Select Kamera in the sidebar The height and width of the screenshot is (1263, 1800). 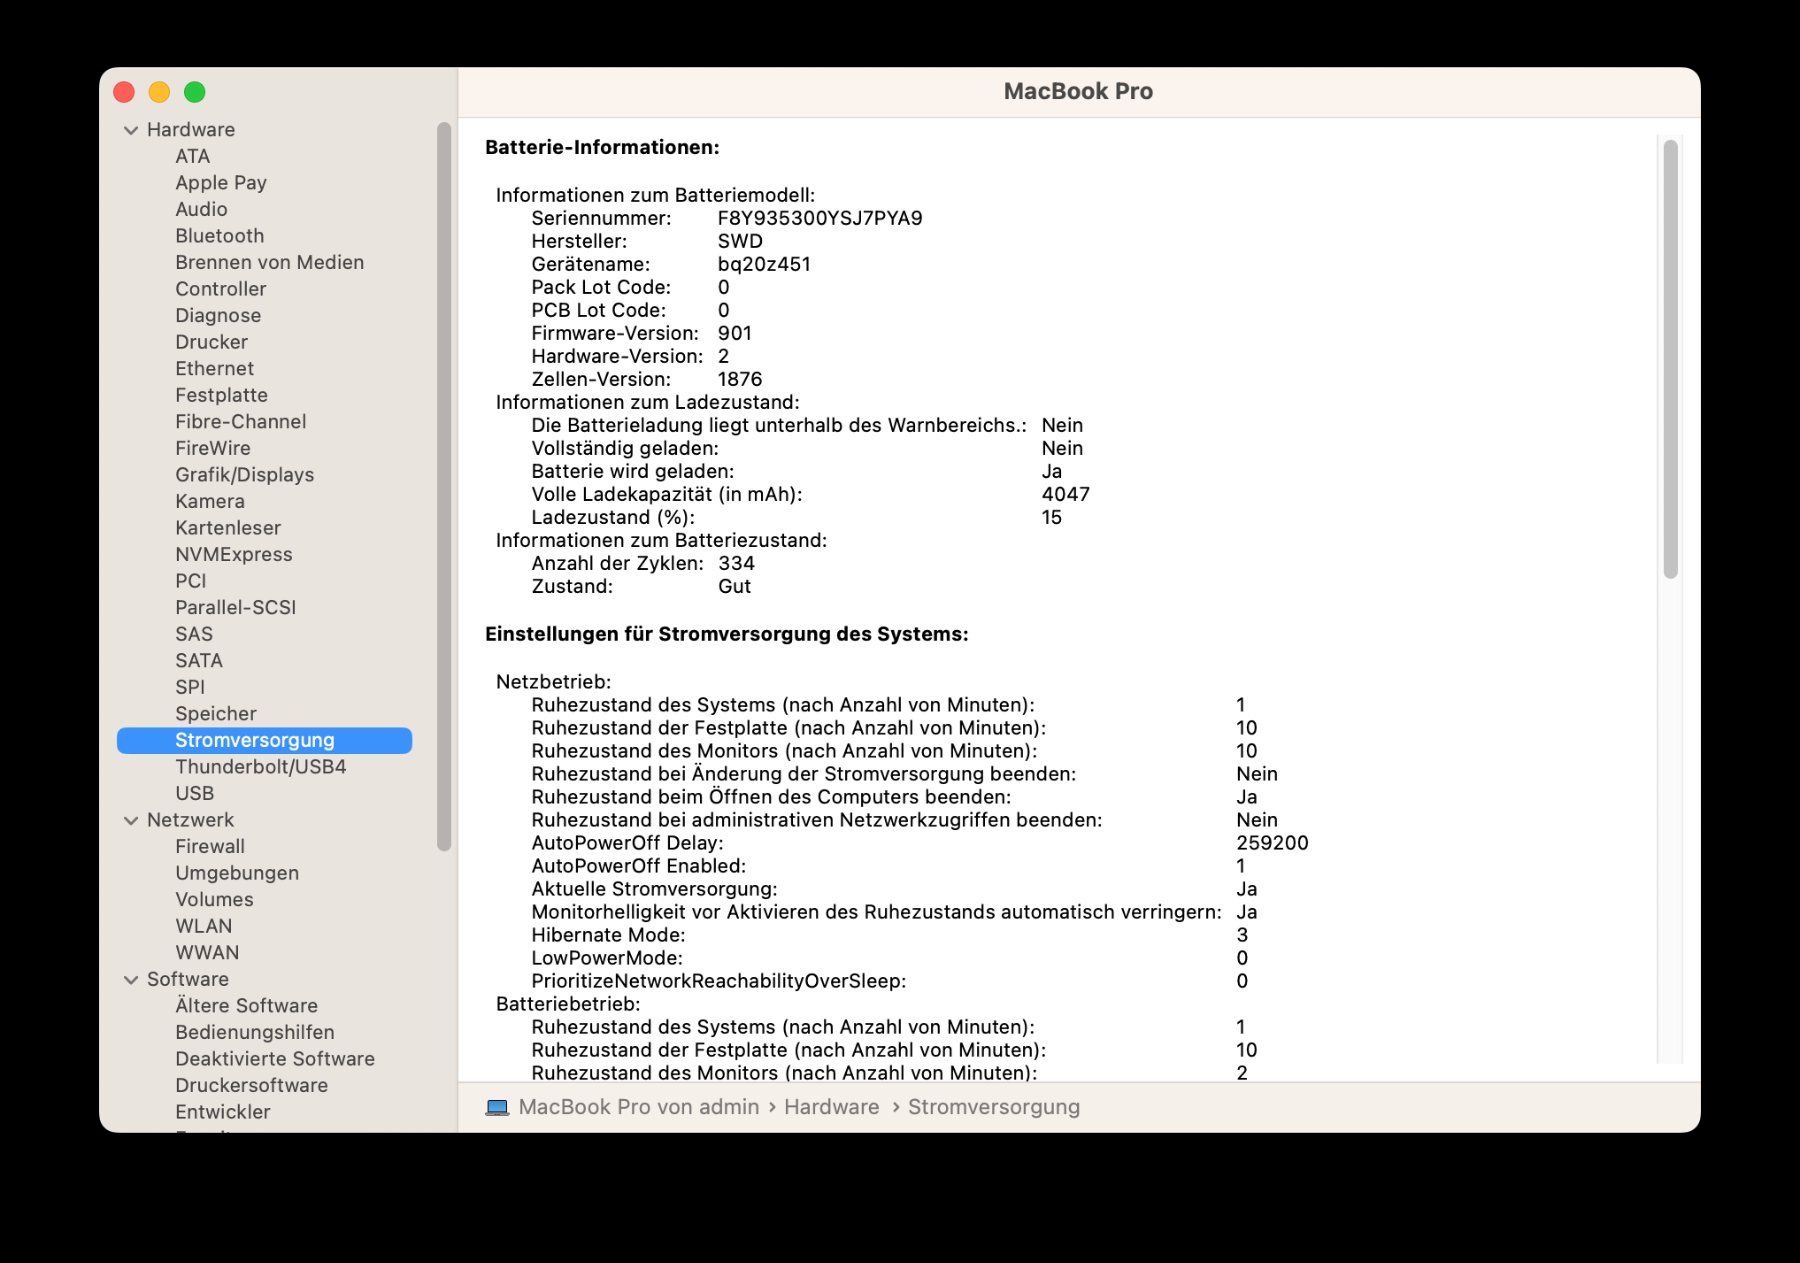point(210,501)
